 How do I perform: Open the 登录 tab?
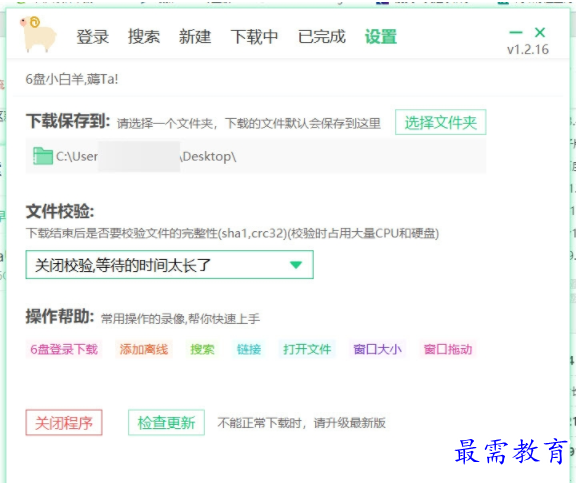[92, 37]
